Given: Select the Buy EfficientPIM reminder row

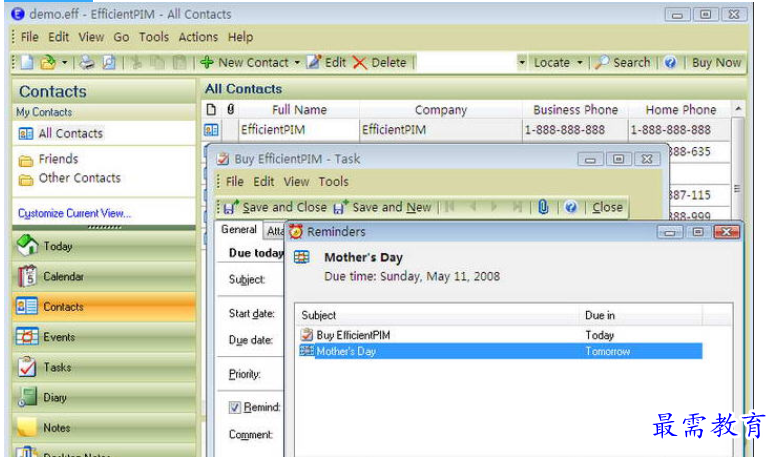Looking at the screenshot, I should click(x=501, y=335).
